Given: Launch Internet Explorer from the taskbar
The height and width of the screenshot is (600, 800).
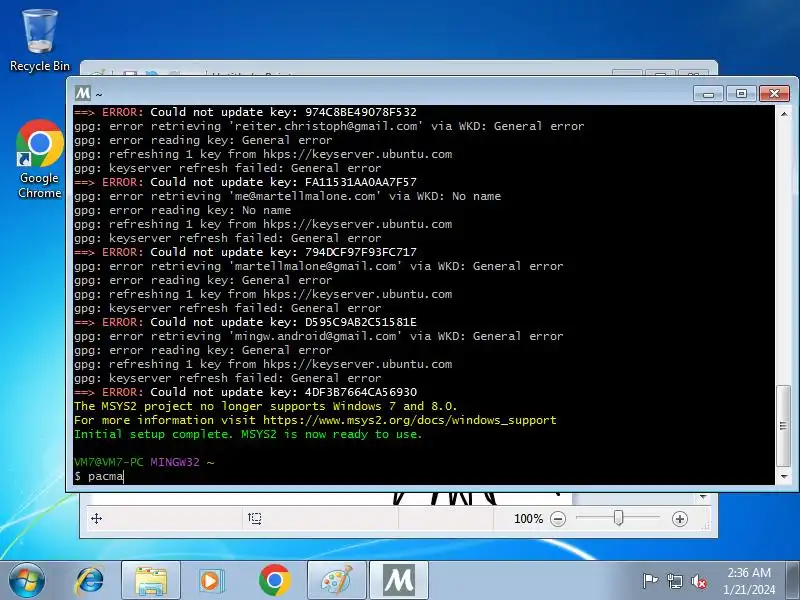Looking at the screenshot, I should (x=90, y=580).
